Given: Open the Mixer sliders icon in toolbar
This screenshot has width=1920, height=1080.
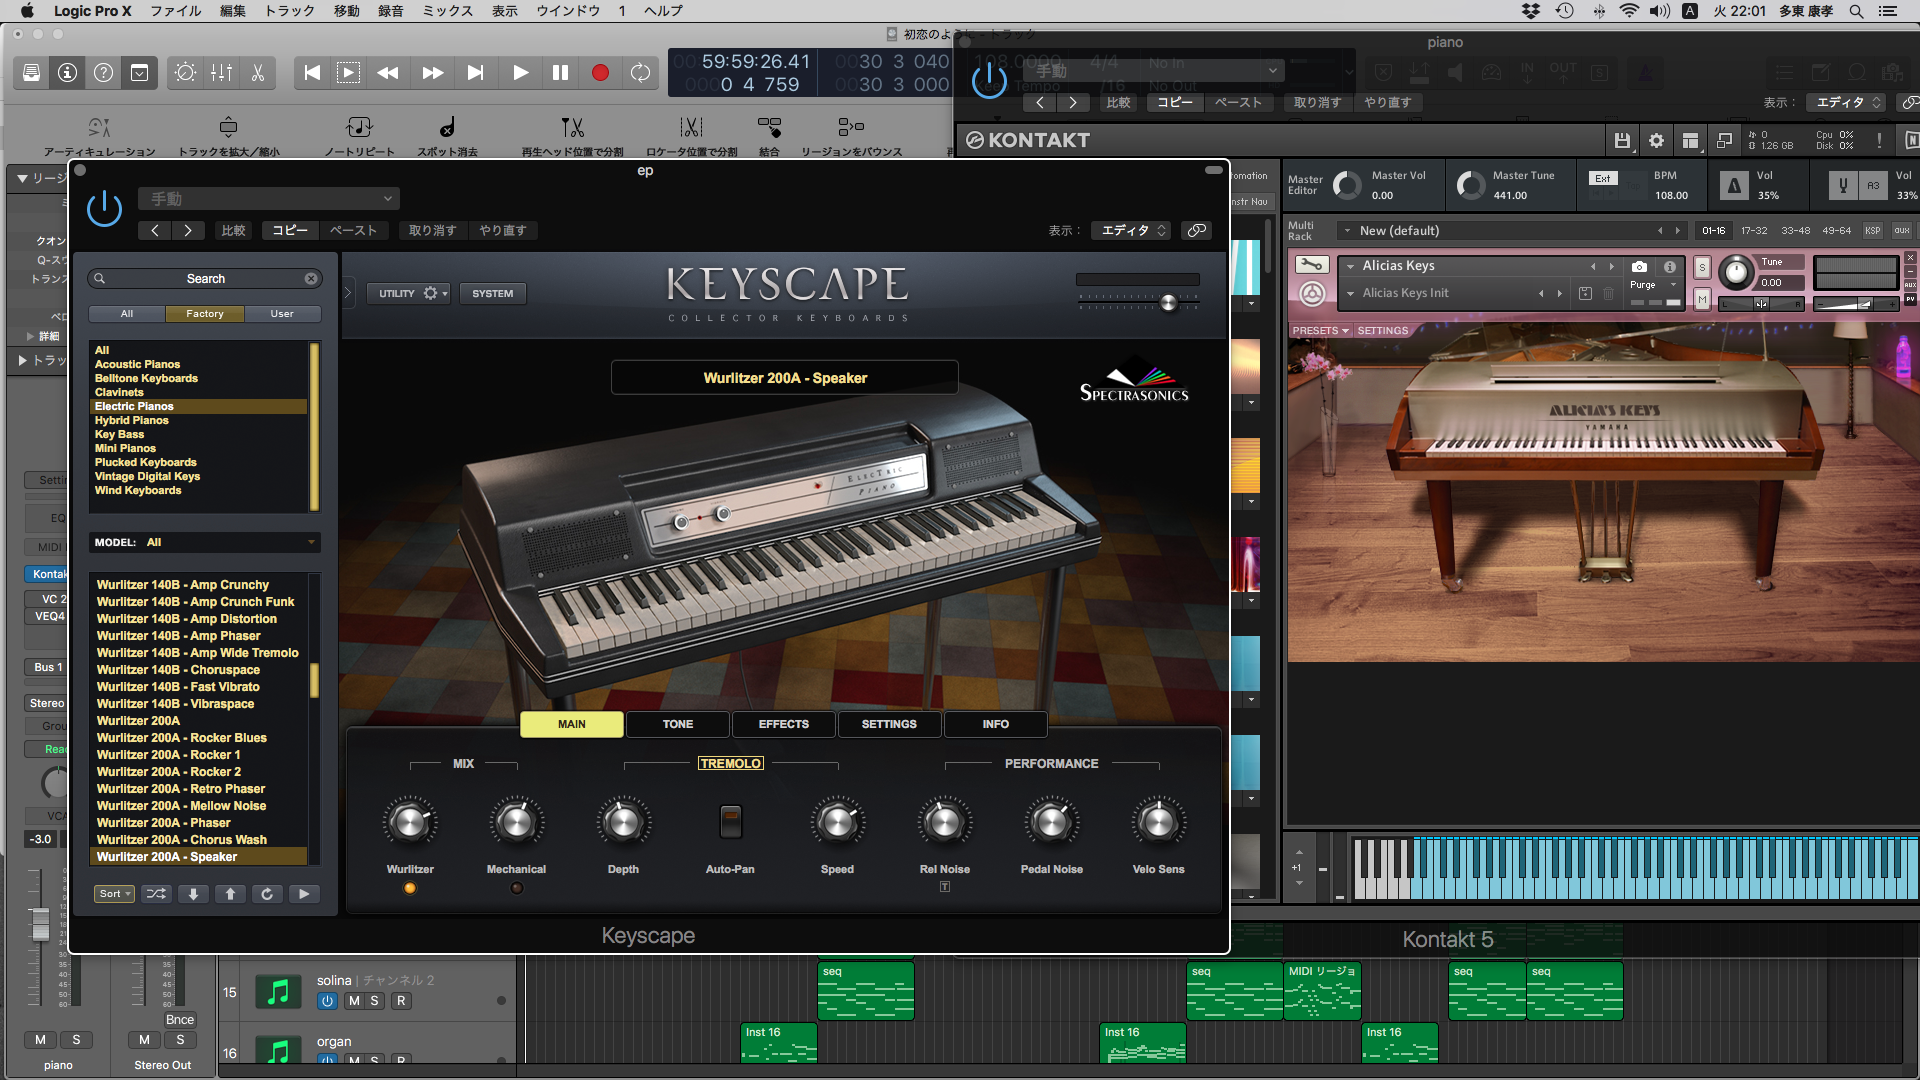Looking at the screenshot, I should pos(222,73).
